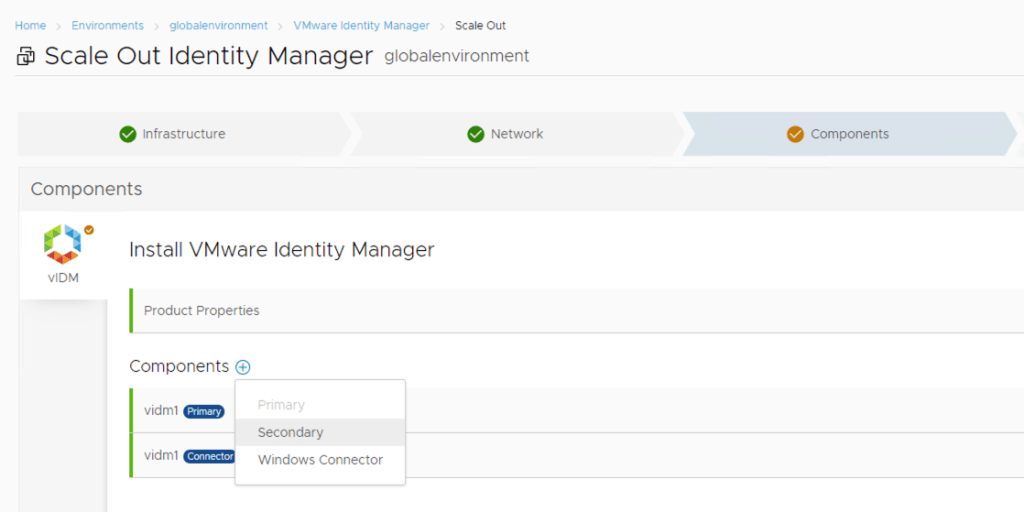The height and width of the screenshot is (512, 1024).
Task: Go to the Infrastructure wizard step
Action: [183, 134]
